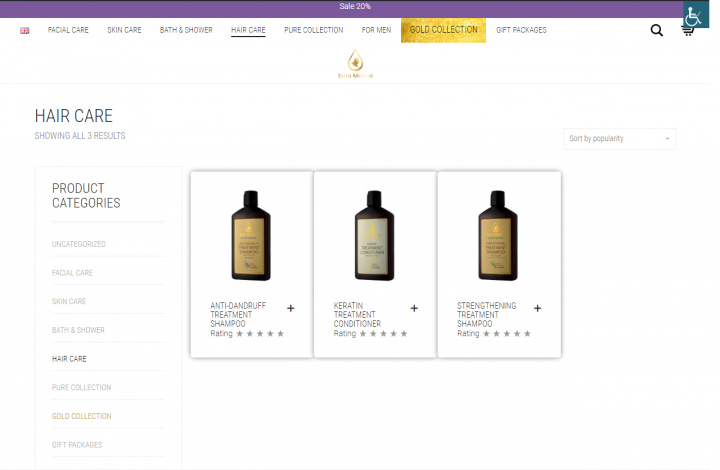Screen dimensions: 720x470
Task: Select Pure Collection in product categories sidebar
Action: pyautogui.click(x=81, y=388)
